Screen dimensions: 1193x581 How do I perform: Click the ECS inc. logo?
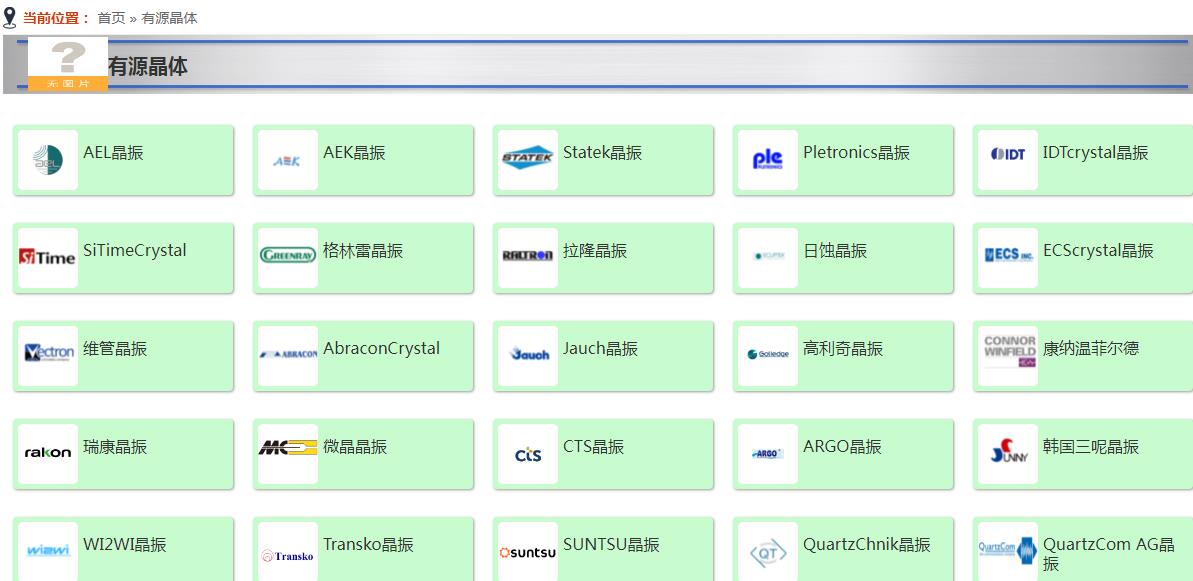[1007, 258]
